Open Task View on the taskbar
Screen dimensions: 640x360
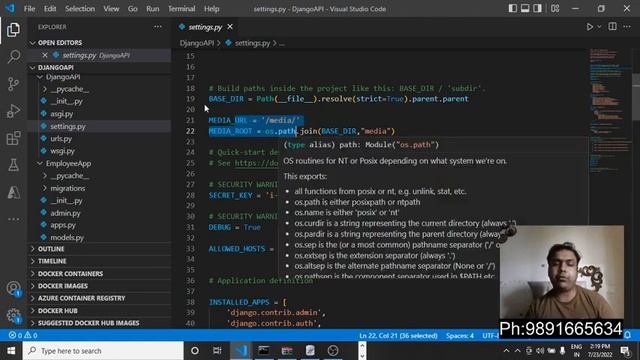pyautogui.click(x=217, y=351)
